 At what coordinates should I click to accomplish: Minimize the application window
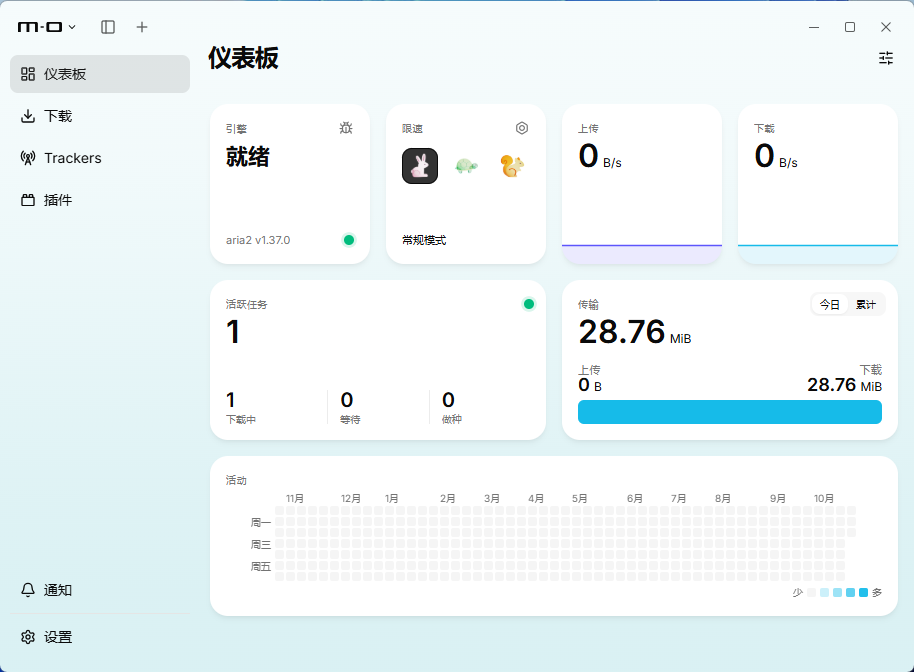pos(814,27)
